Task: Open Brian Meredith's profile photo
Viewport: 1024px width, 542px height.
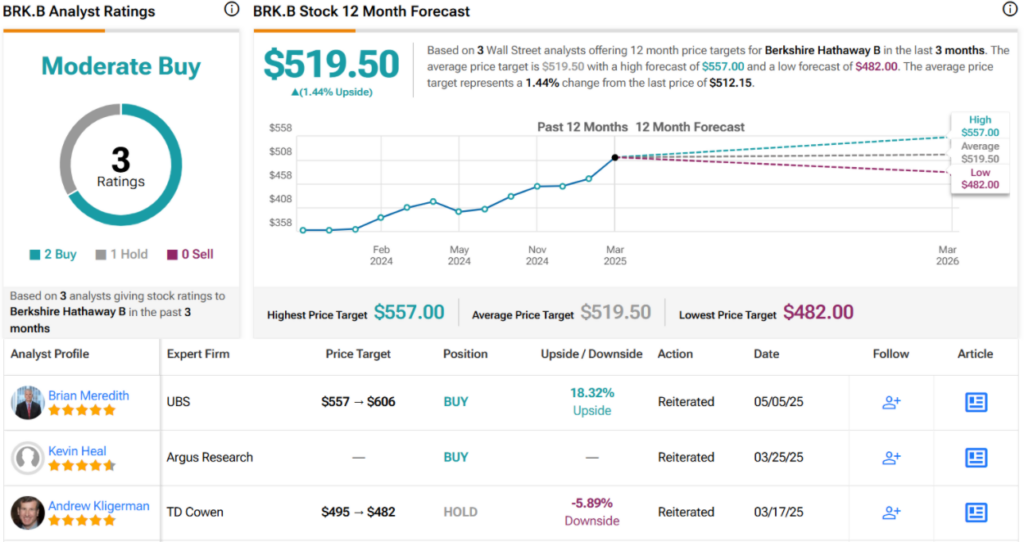Action: coord(27,402)
